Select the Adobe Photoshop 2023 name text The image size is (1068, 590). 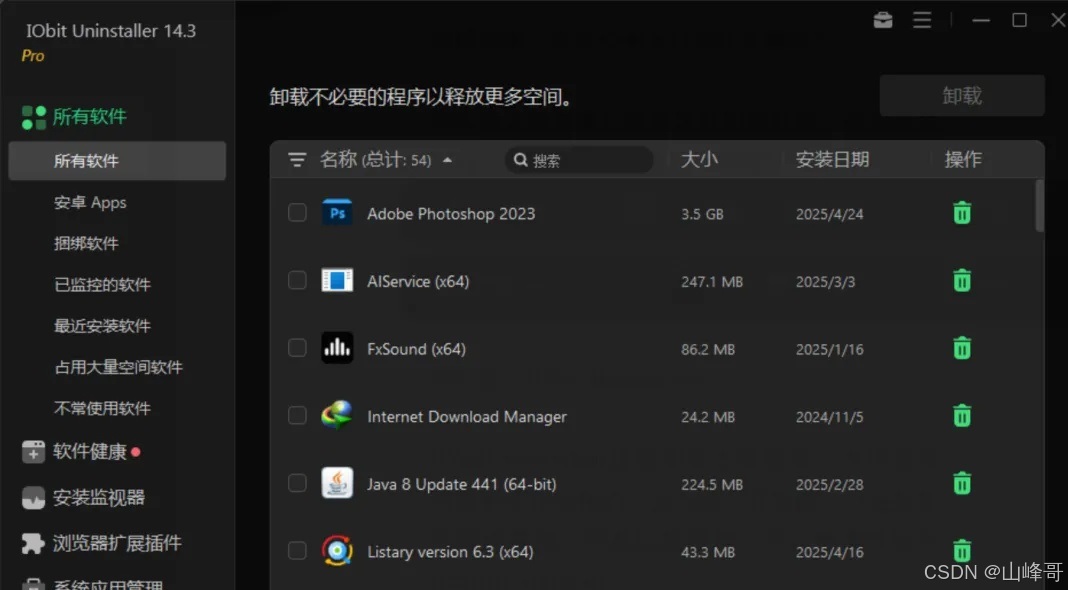[451, 213]
